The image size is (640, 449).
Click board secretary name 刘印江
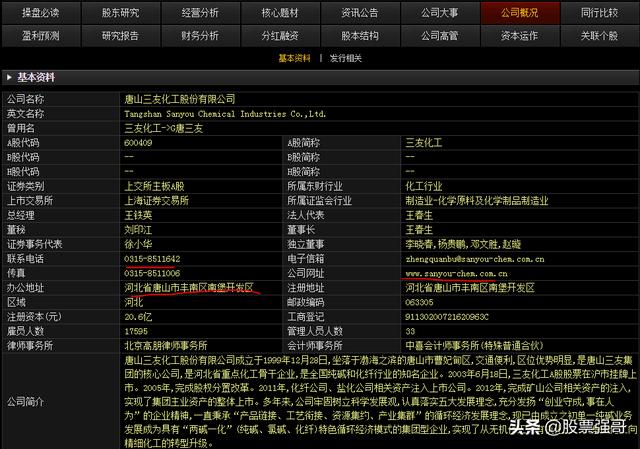pos(138,229)
